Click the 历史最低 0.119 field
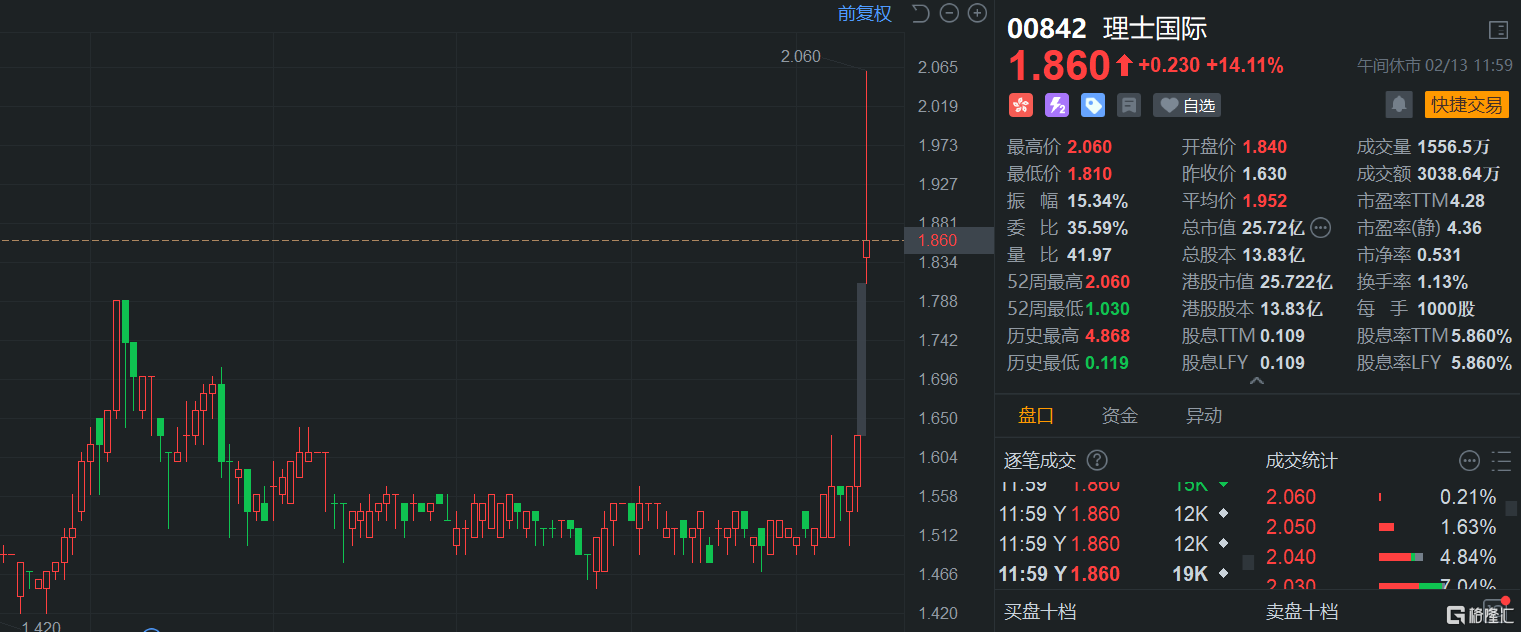The image size is (1521, 632). [1068, 363]
